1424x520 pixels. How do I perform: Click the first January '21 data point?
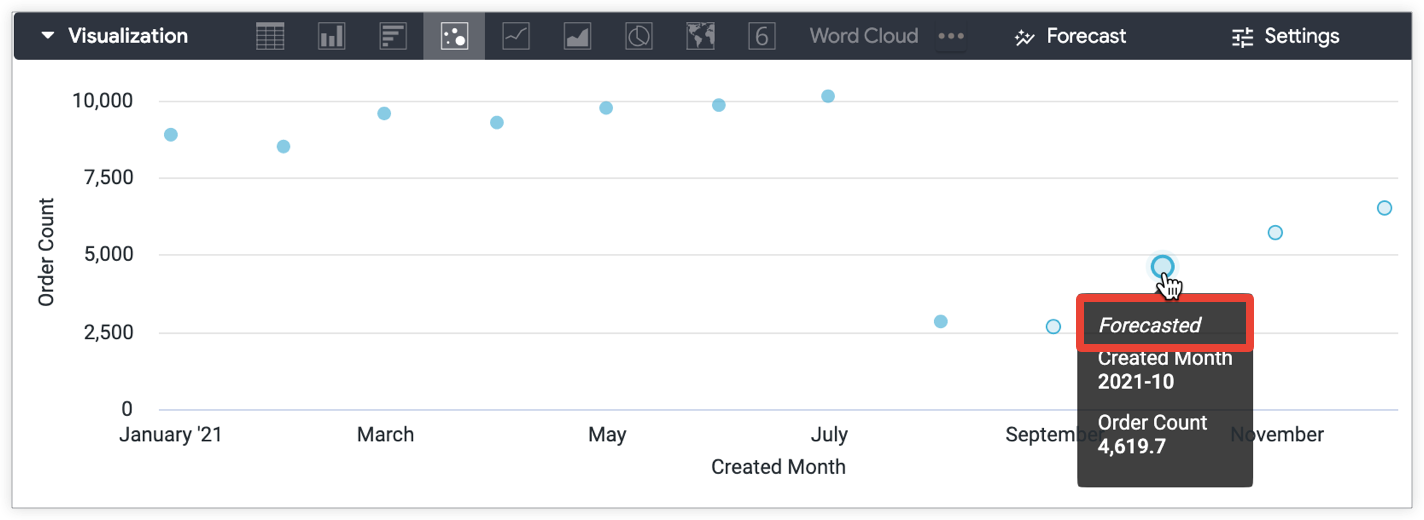click(x=171, y=134)
